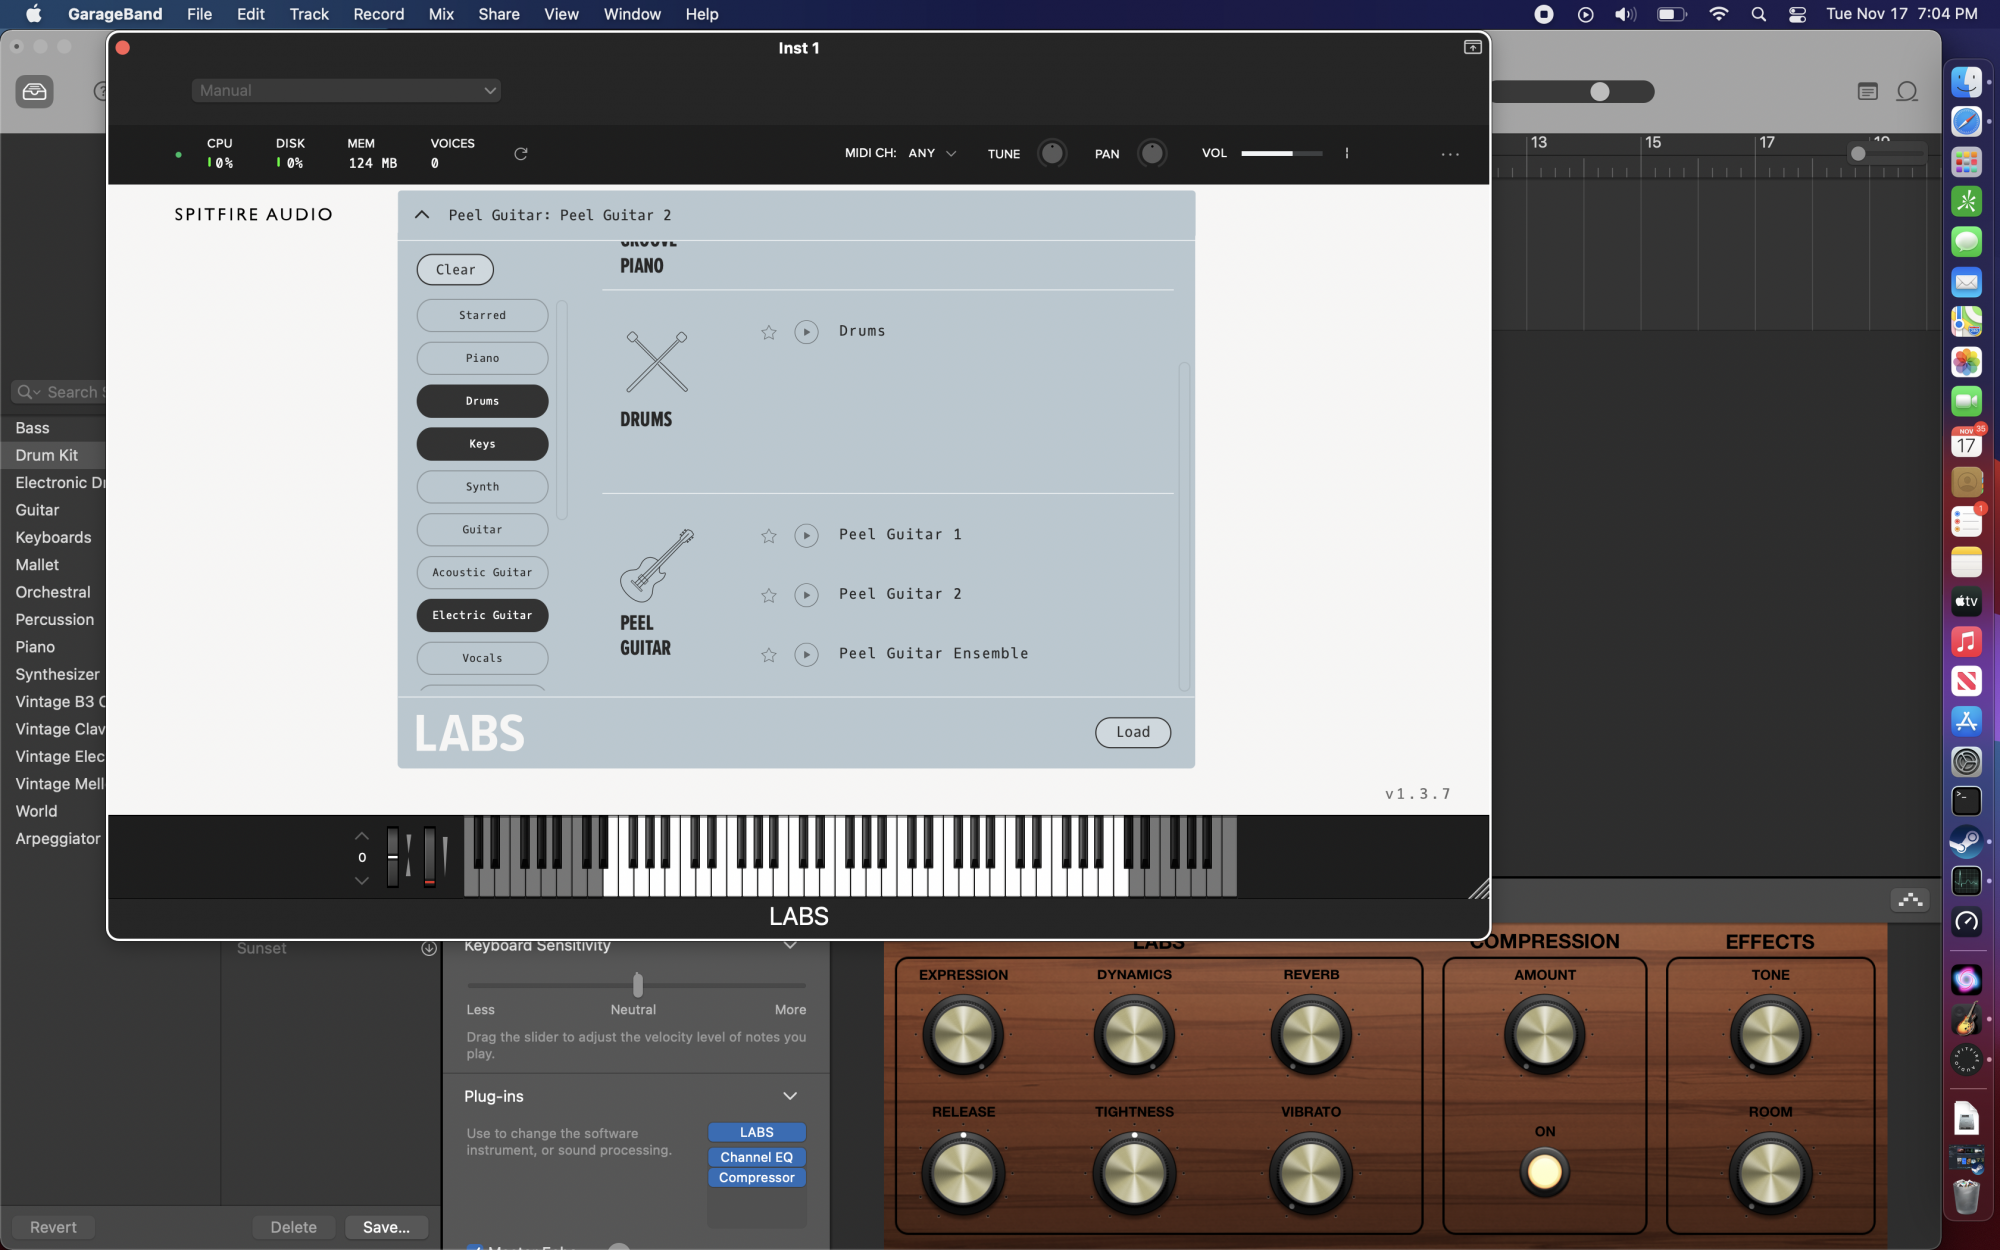
Task: Click the octave up arrow beside keyboard
Action: pos(362,836)
